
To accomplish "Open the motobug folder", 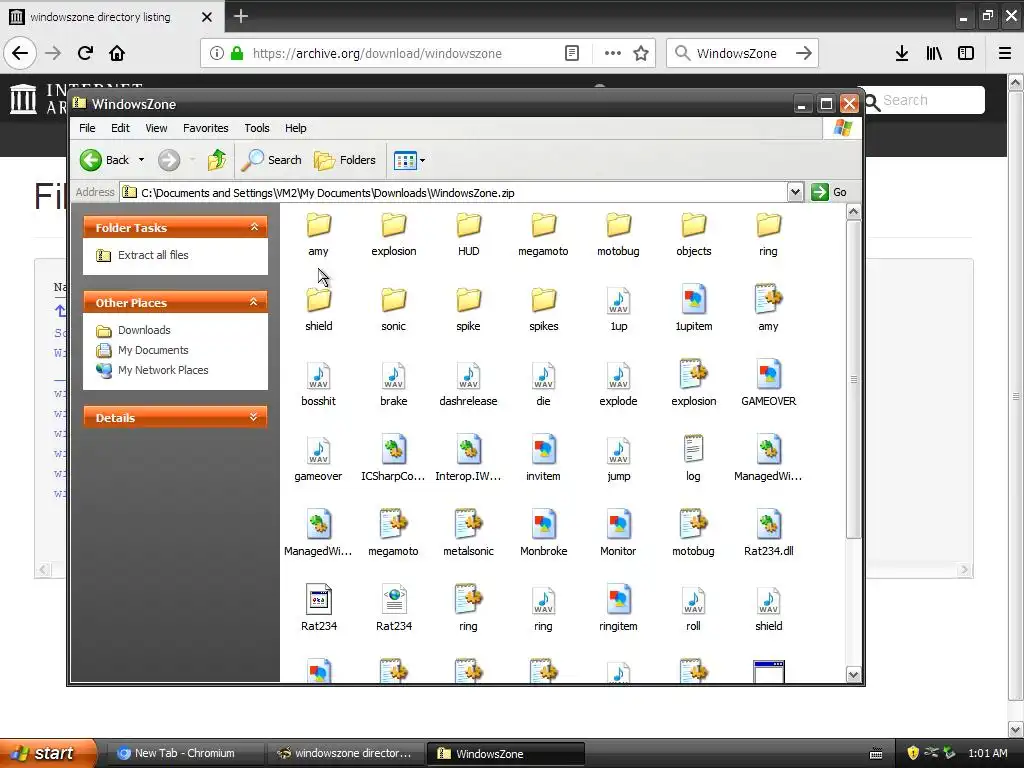I will tap(618, 234).
